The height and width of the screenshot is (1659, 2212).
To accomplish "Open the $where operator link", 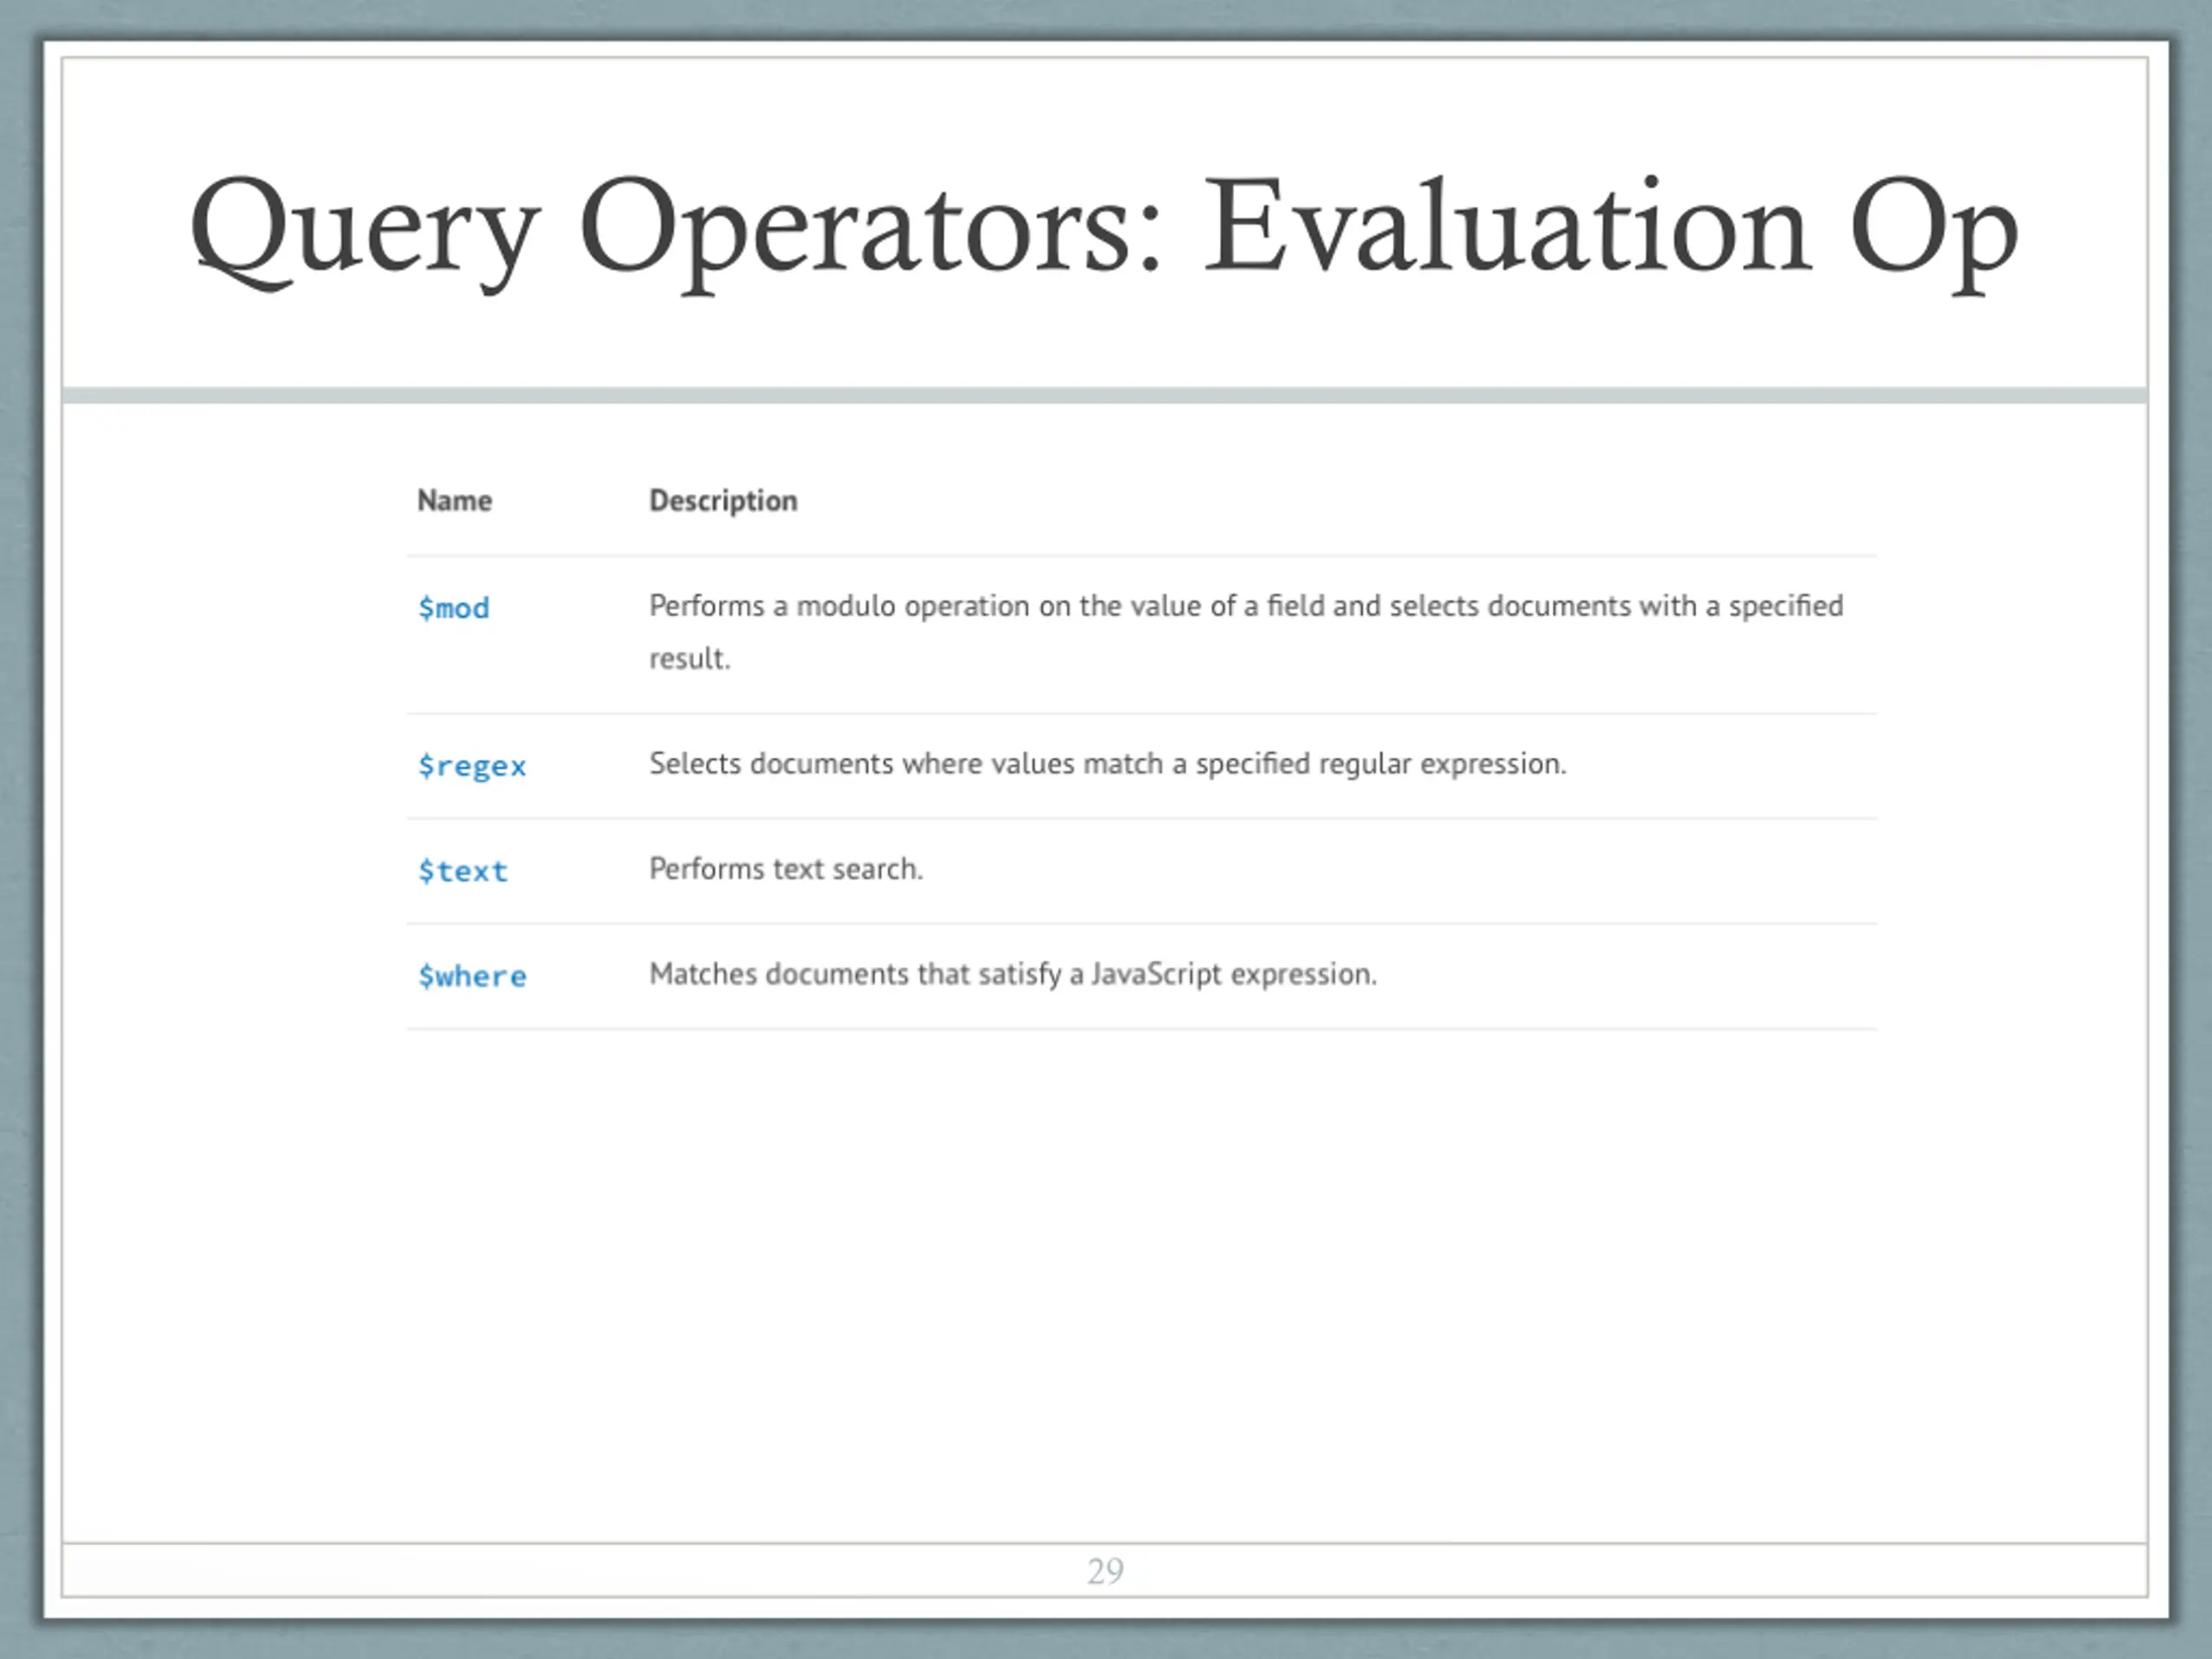I will pyautogui.click(x=472, y=976).
